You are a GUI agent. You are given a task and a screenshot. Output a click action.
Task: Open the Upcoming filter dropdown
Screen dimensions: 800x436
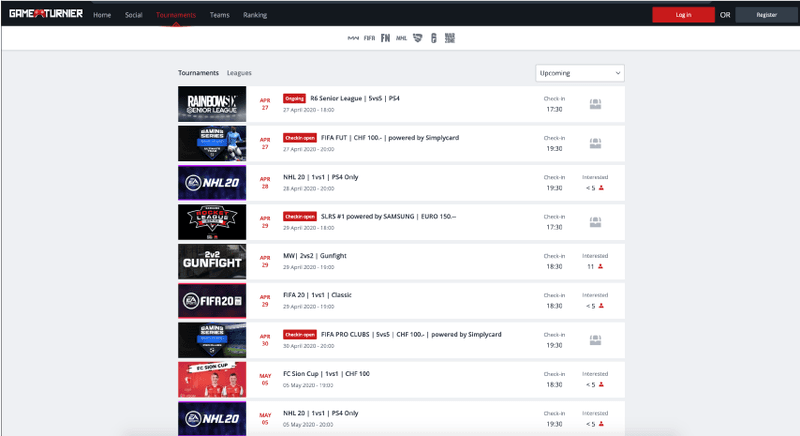click(x=580, y=73)
